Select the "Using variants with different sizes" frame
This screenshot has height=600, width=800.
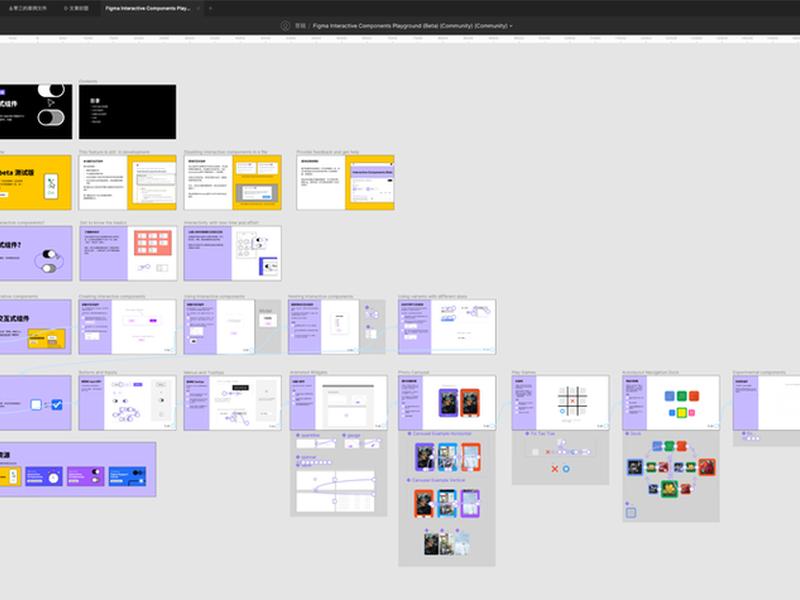(x=447, y=327)
